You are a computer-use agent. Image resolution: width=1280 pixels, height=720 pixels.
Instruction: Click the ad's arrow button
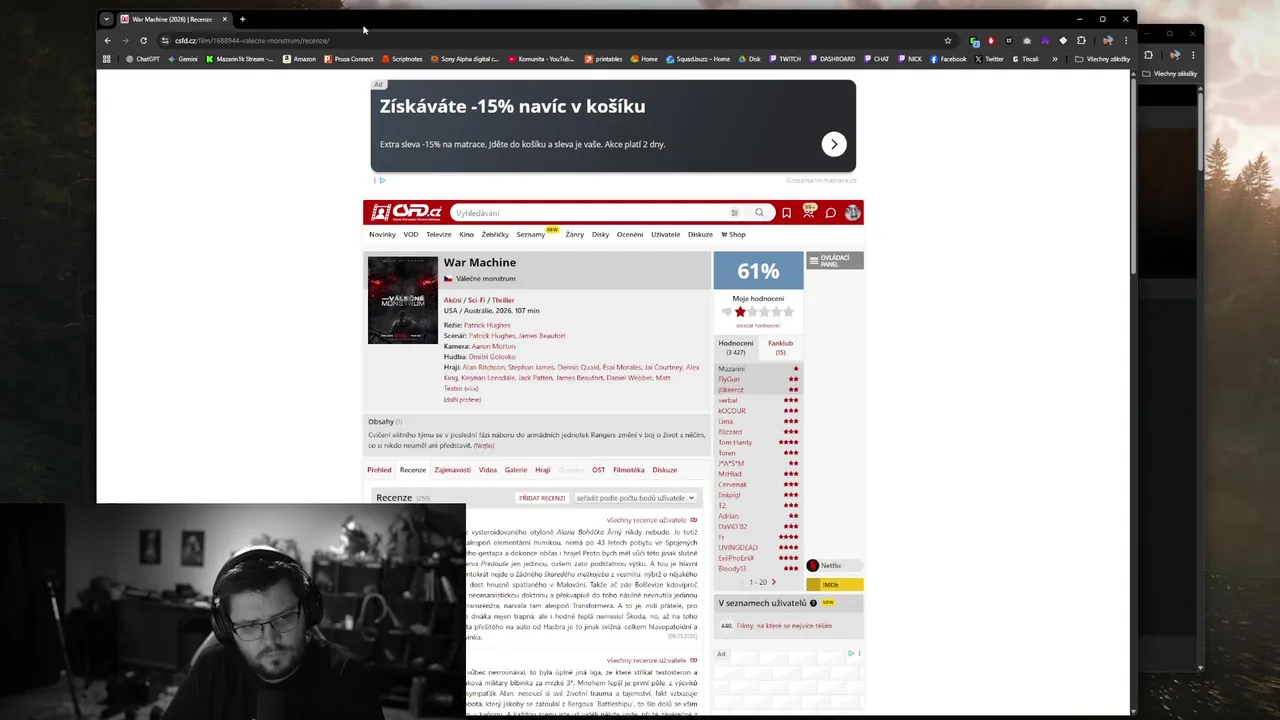[x=834, y=144]
